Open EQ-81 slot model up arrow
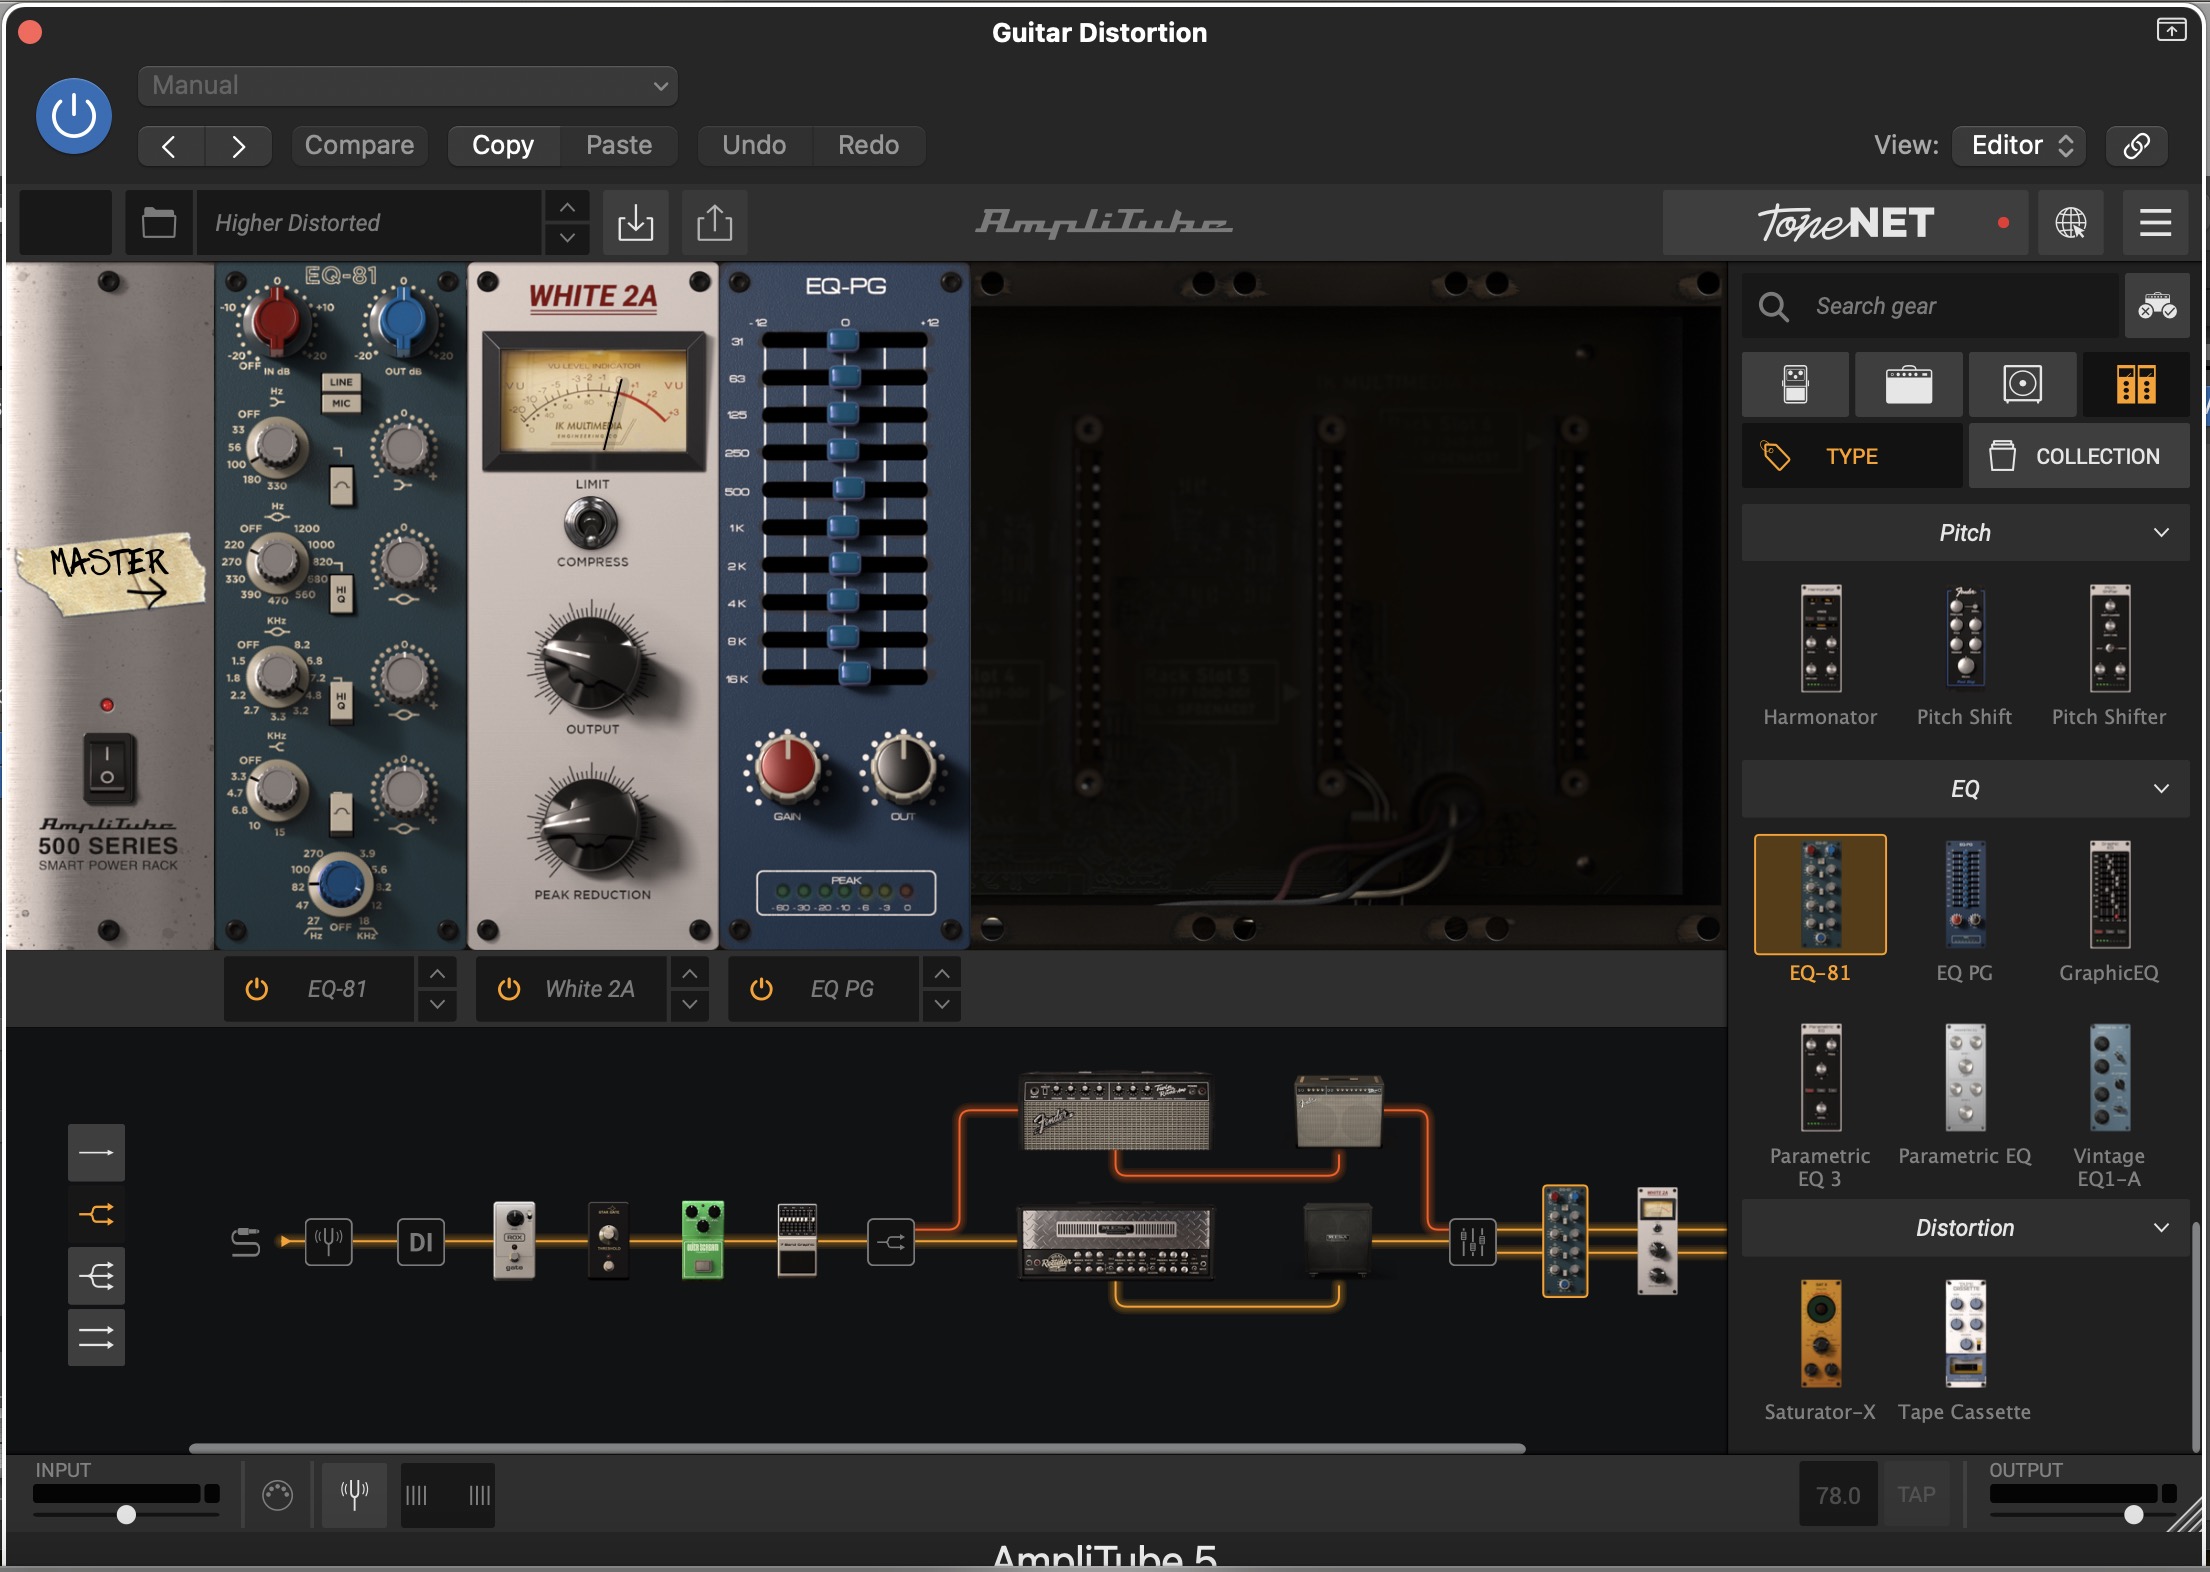Screen dimensions: 2210x1572 (x=437, y=973)
